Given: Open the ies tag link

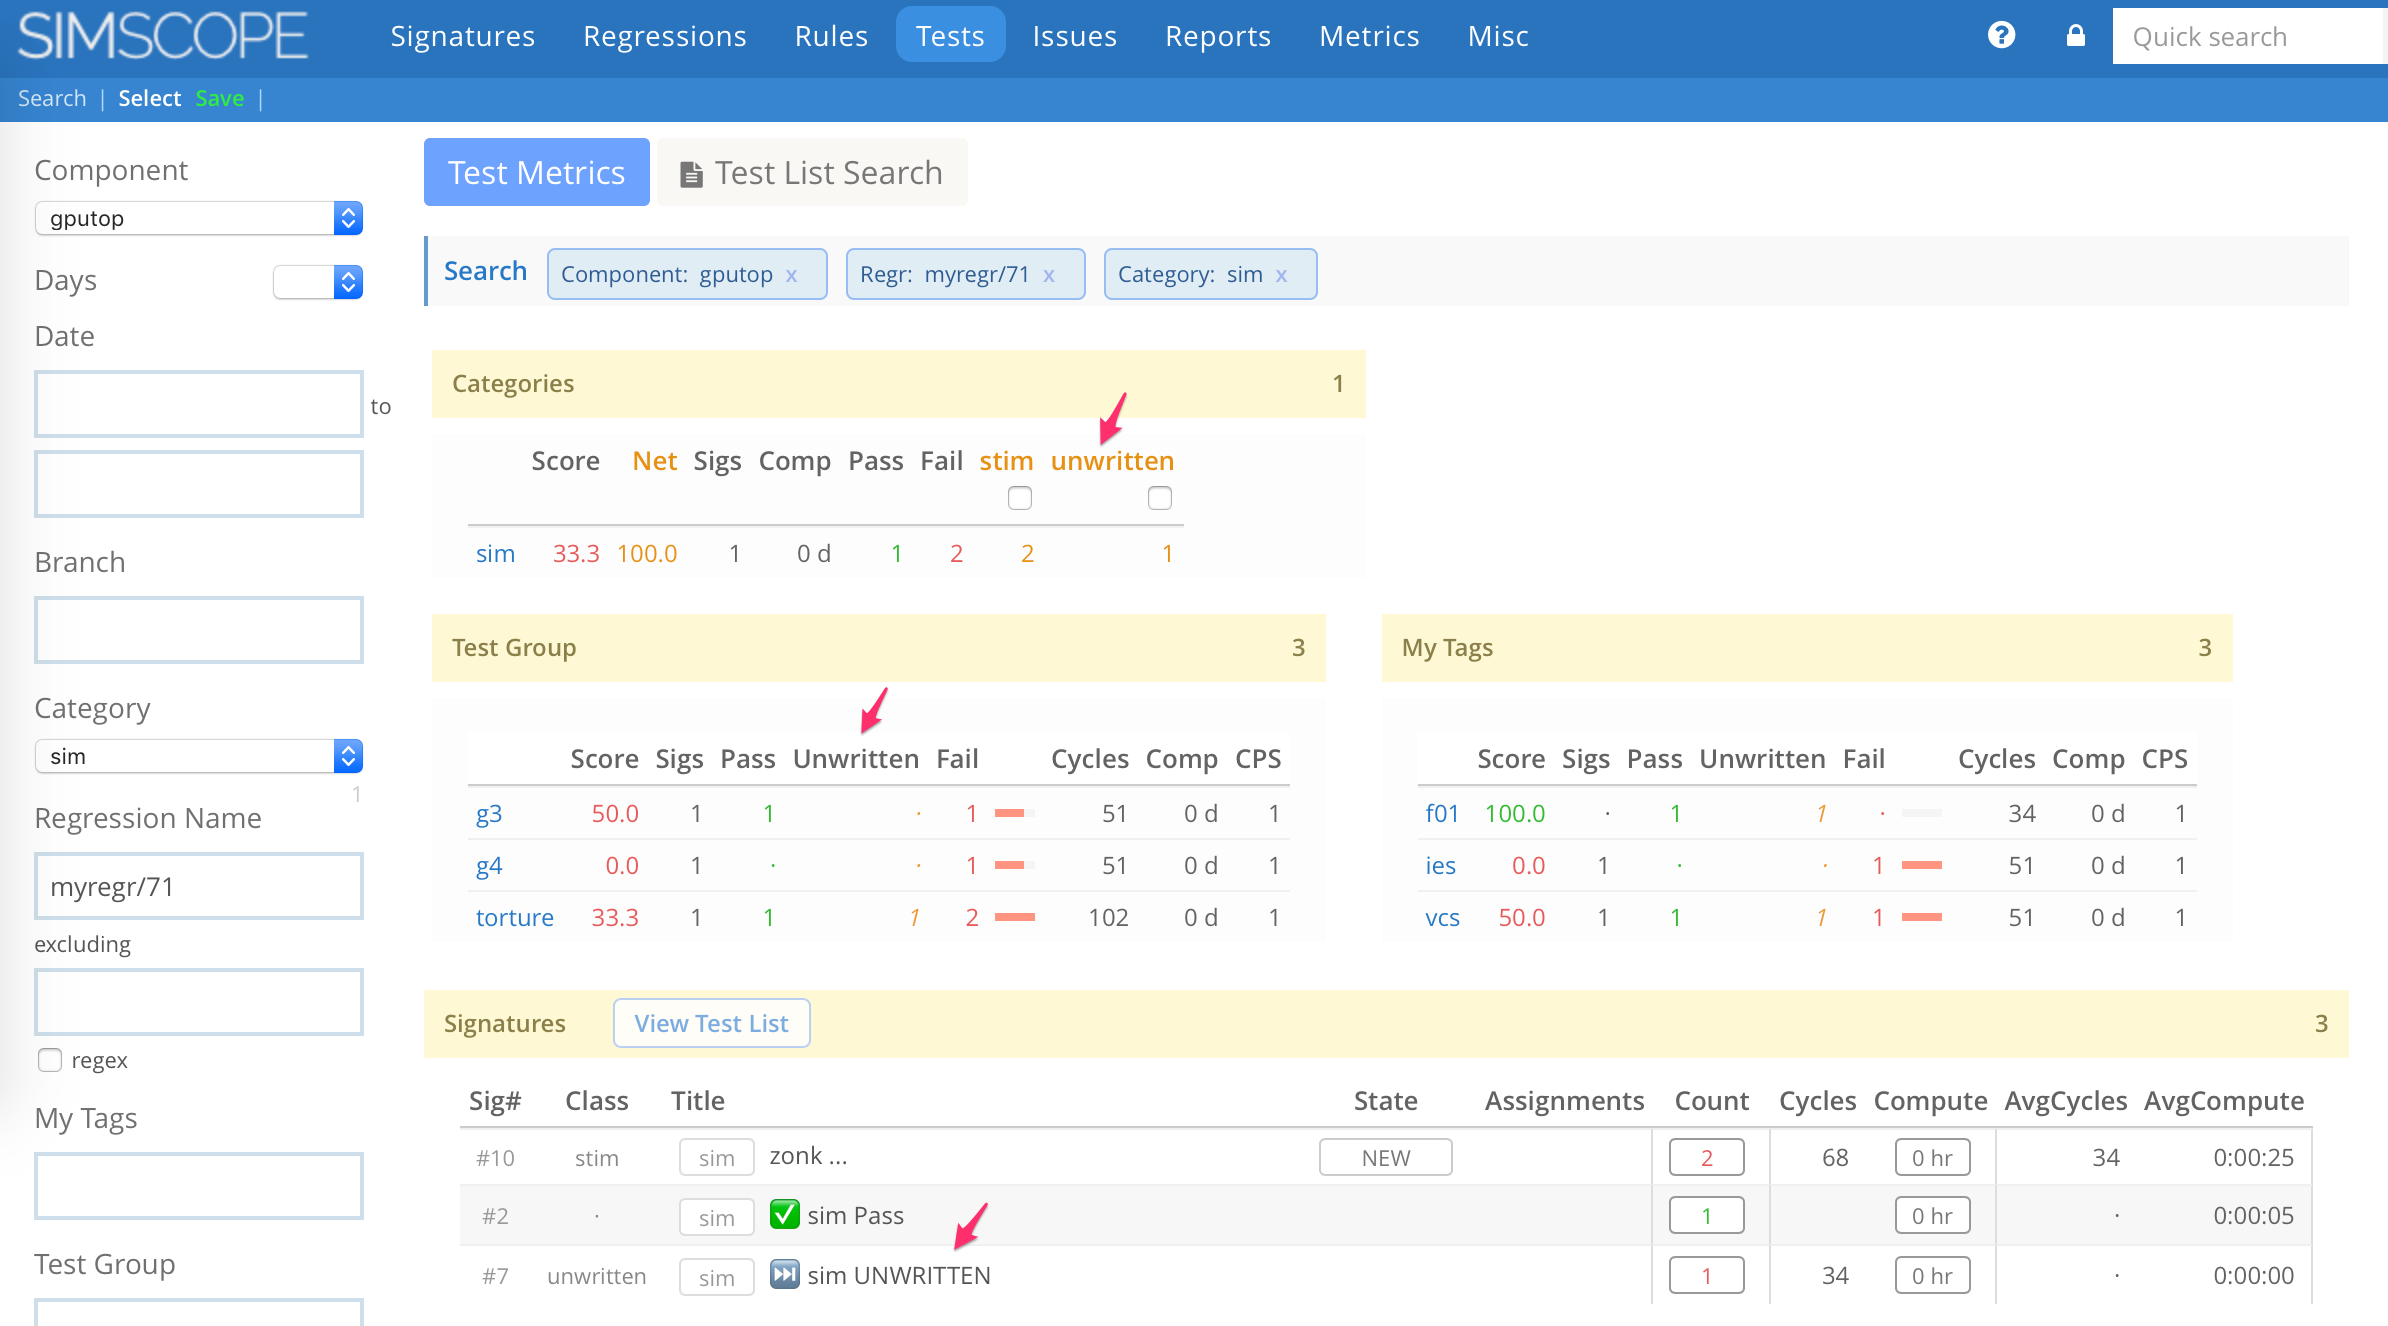Looking at the screenshot, I should pos(1440,866).
